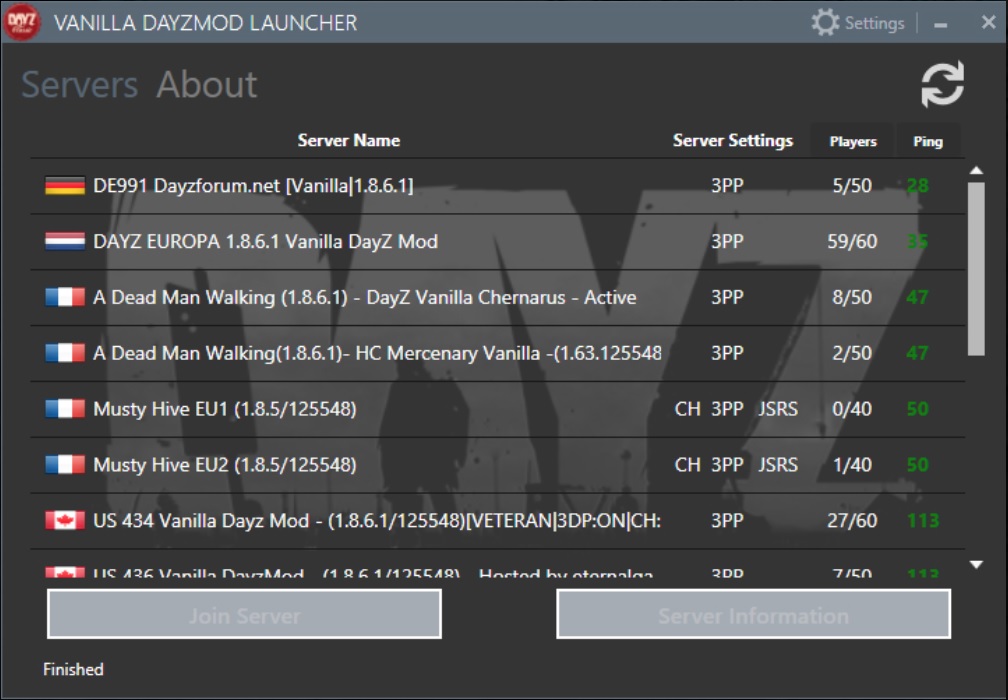The width and height of the screenshot is (1008, 700).
Task: Select Musty Hive EU2 server
Action: click(498, 465)
